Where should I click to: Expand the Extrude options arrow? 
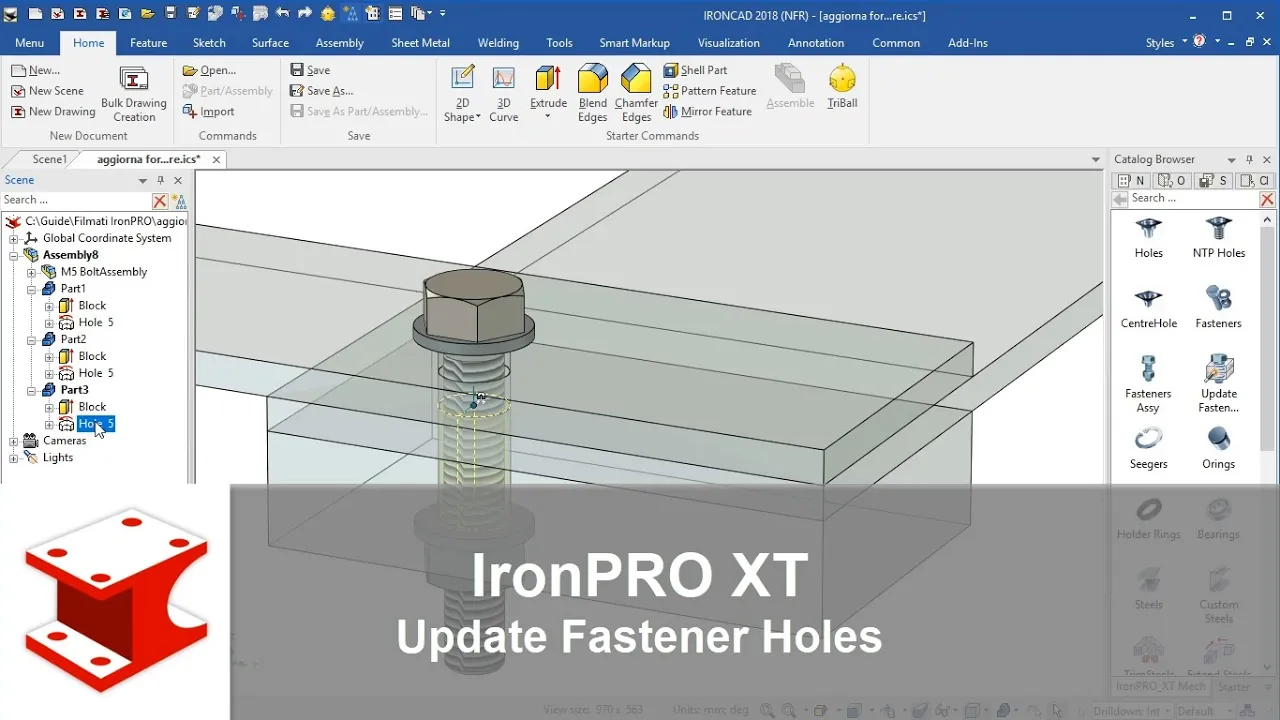[x=548, y=116]
